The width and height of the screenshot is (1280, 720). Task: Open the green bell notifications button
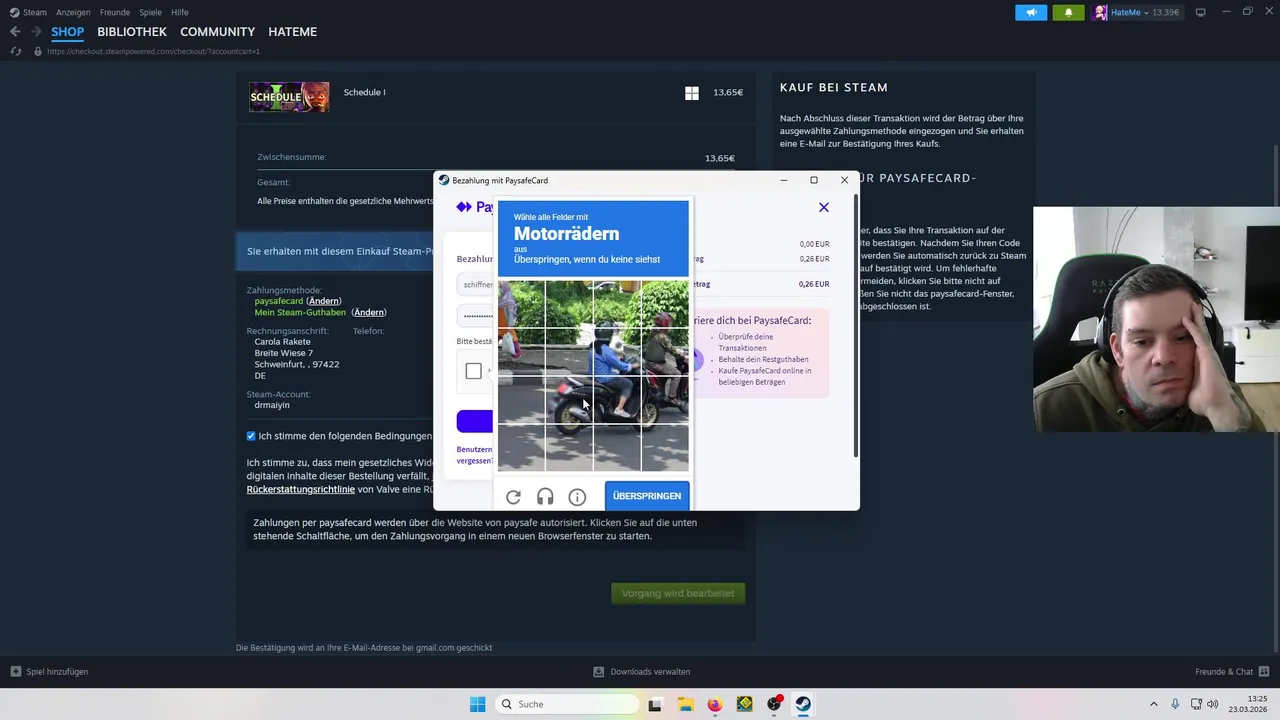point(1068,12)
